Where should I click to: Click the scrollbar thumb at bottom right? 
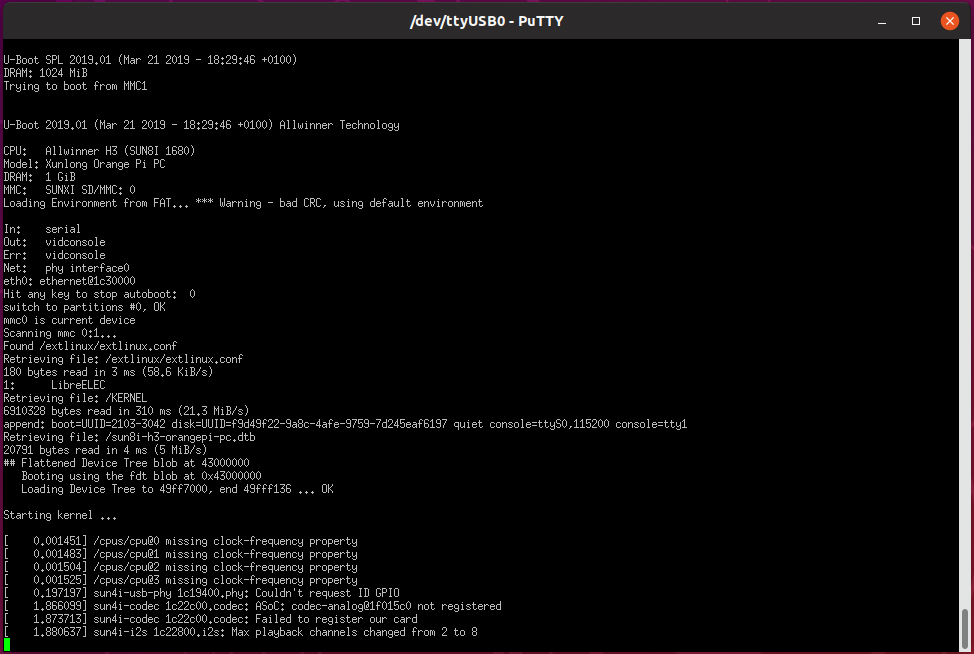pos(966,630)
